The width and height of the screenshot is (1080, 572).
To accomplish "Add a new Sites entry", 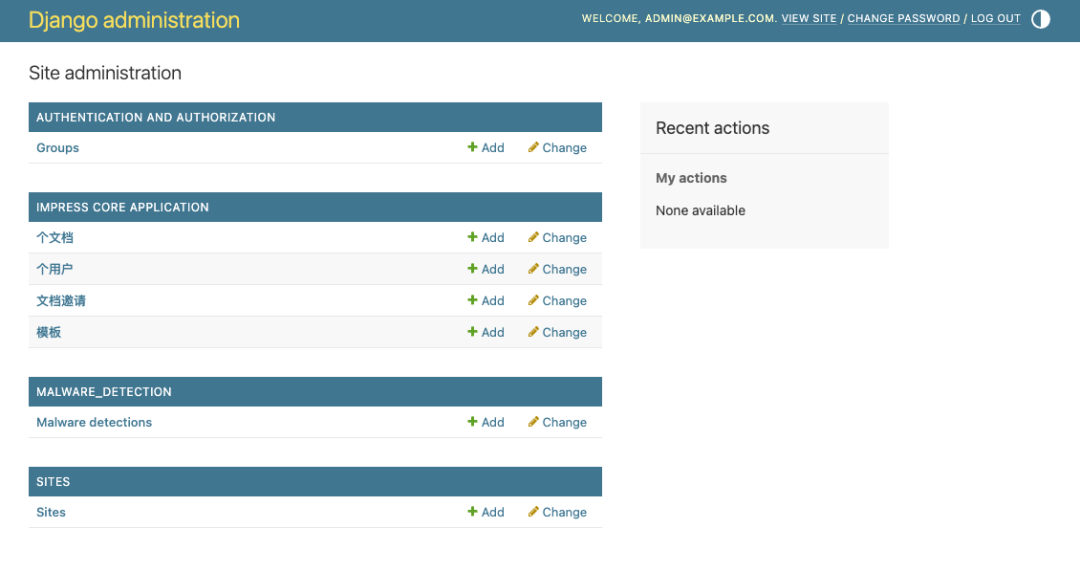I will pyautogui.click(x=486, y=512).
